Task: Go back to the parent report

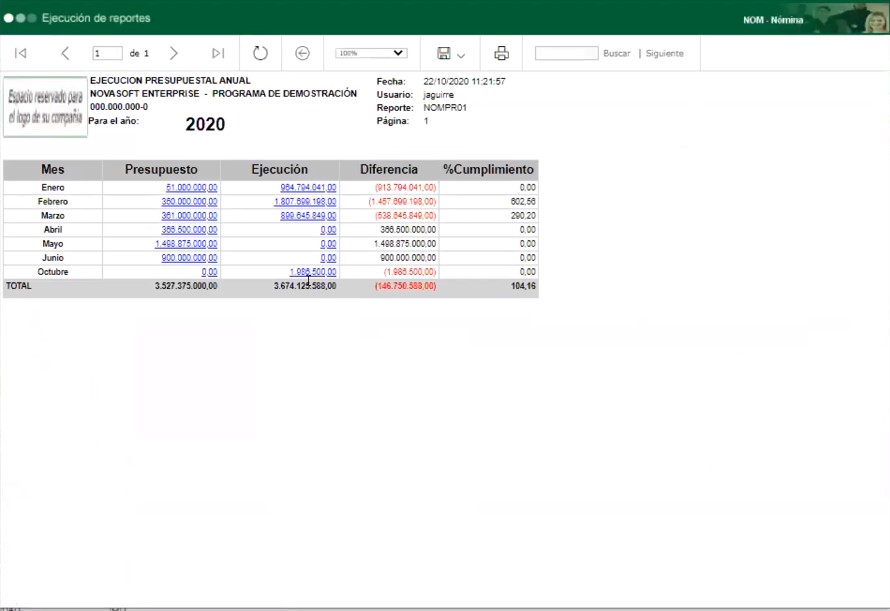Action: 303,53
